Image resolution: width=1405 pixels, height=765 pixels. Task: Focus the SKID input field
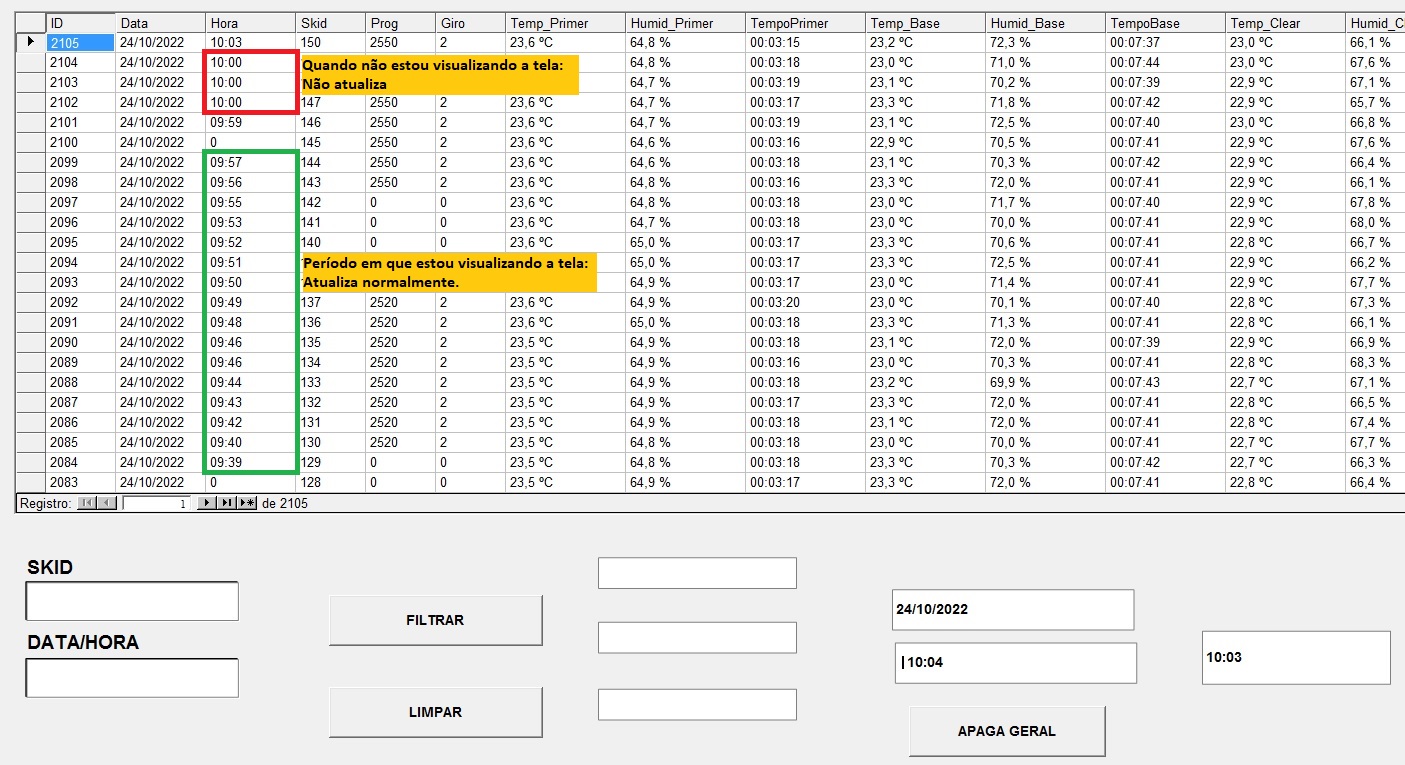[132, 601]
